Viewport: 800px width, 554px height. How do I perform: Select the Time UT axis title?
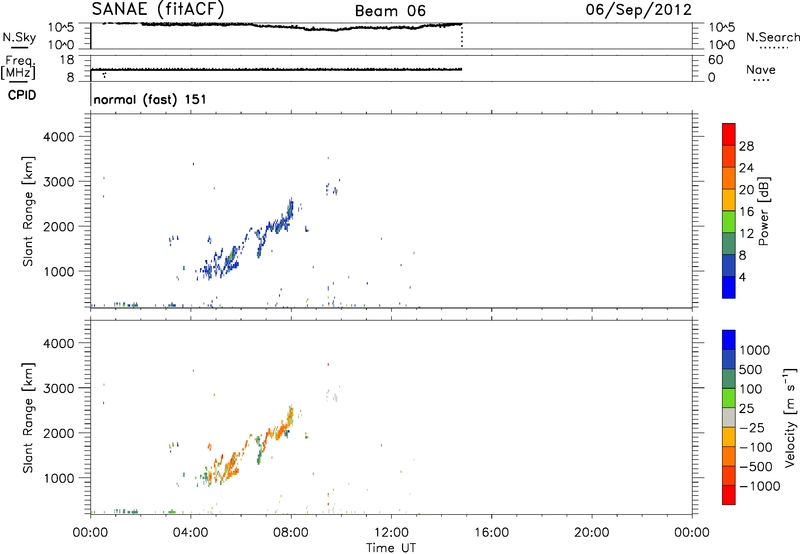pyautogui.click(x=391, y=548)
